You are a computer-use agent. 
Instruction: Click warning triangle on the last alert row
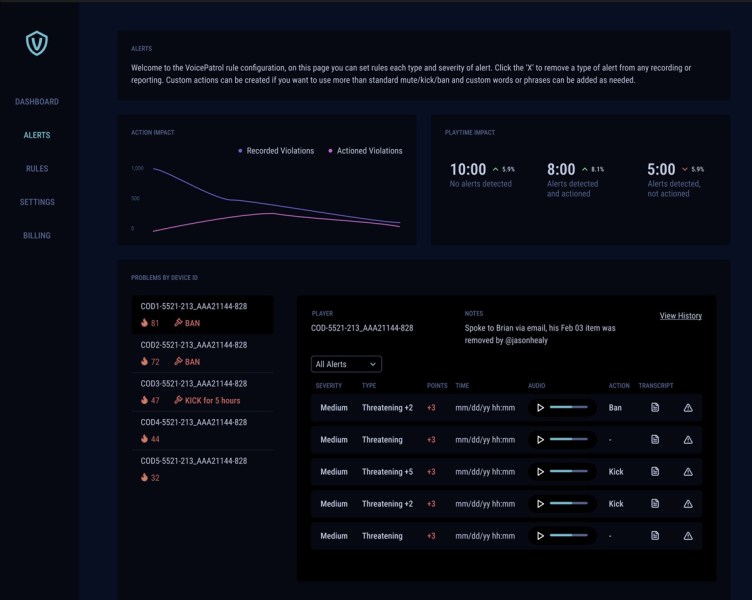tap(688, 536)
